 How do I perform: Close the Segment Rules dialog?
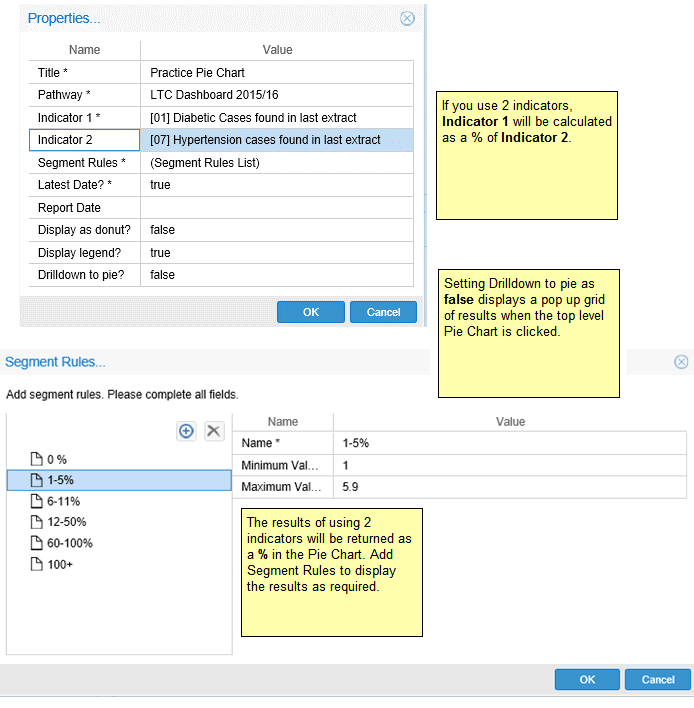681,362
